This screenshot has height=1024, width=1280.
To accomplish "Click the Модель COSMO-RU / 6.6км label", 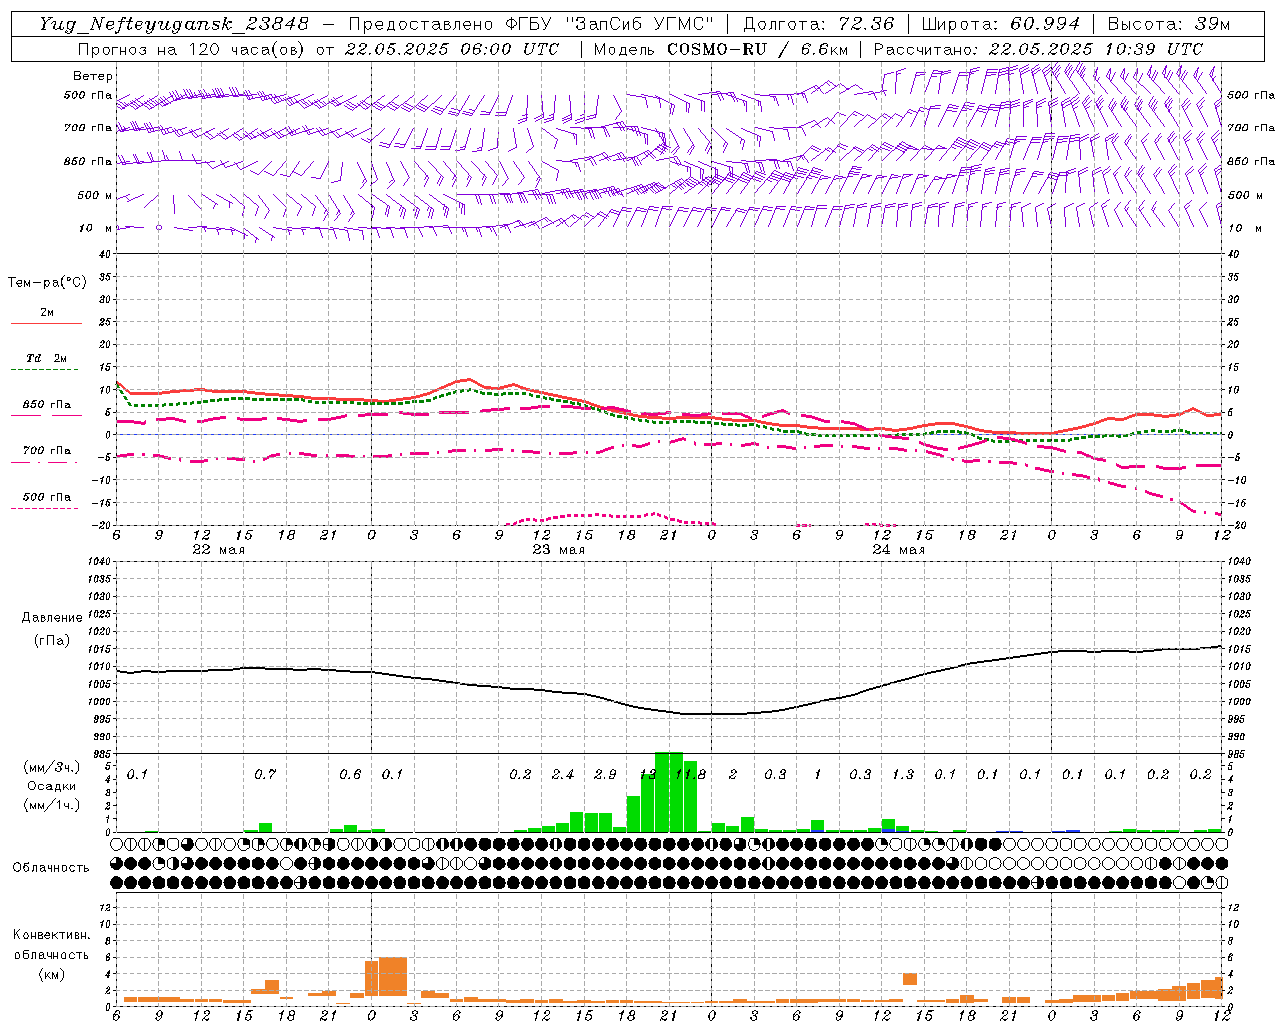I will (x=720, y=49).
